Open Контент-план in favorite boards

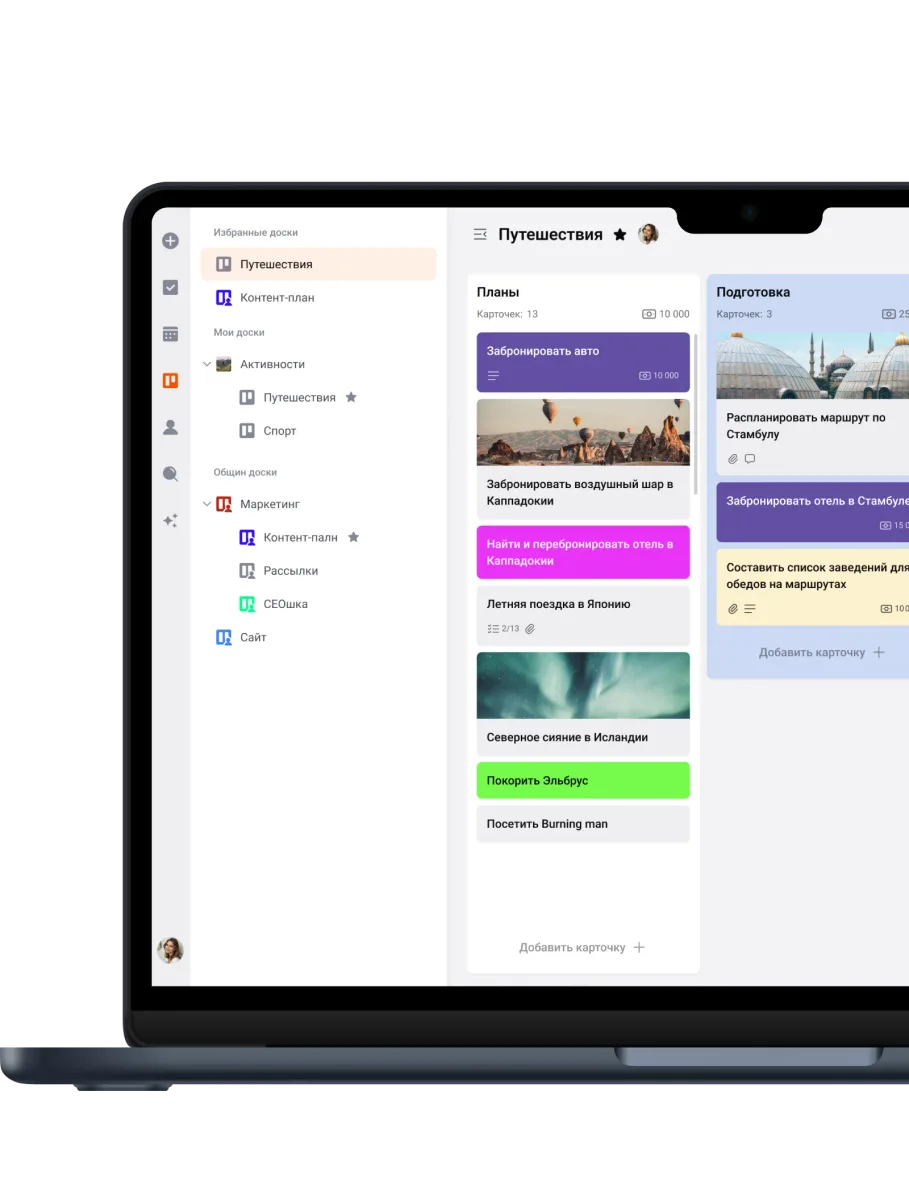coord(276,298)
